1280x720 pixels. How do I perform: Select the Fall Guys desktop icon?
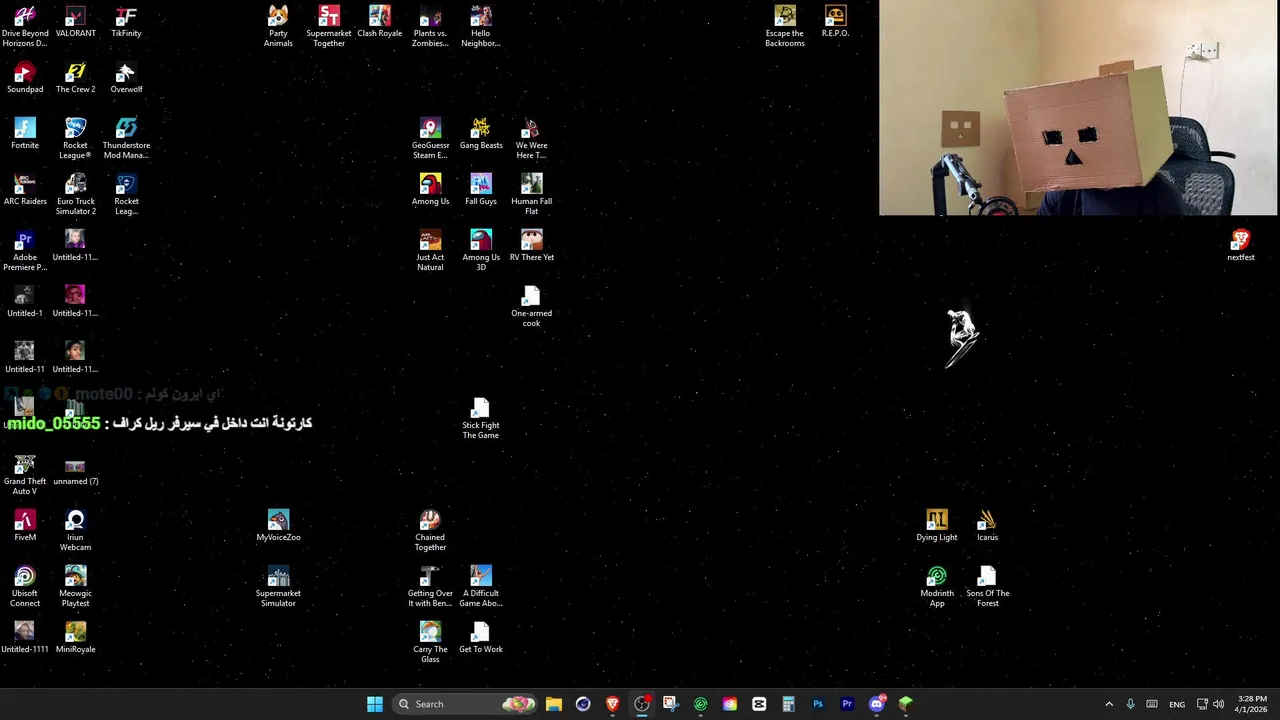[x=481, y=190]
